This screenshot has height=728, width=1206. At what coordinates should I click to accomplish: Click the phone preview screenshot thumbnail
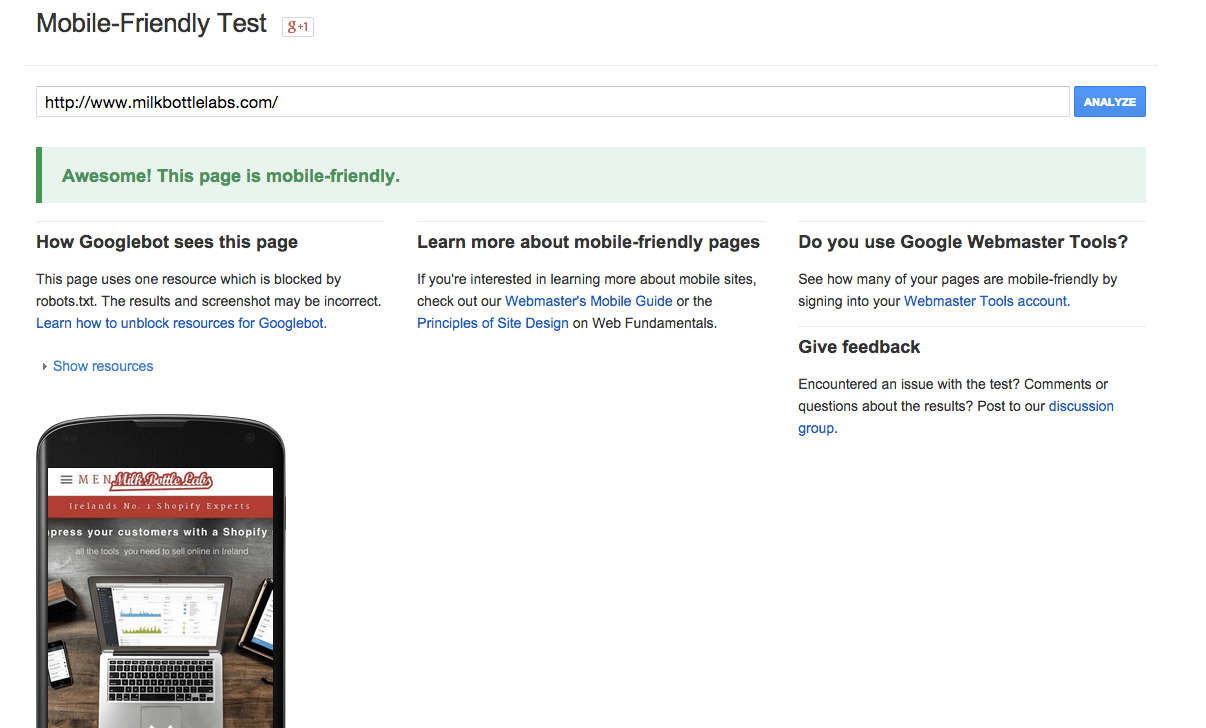pyautogui.click(x=161, y=572)
